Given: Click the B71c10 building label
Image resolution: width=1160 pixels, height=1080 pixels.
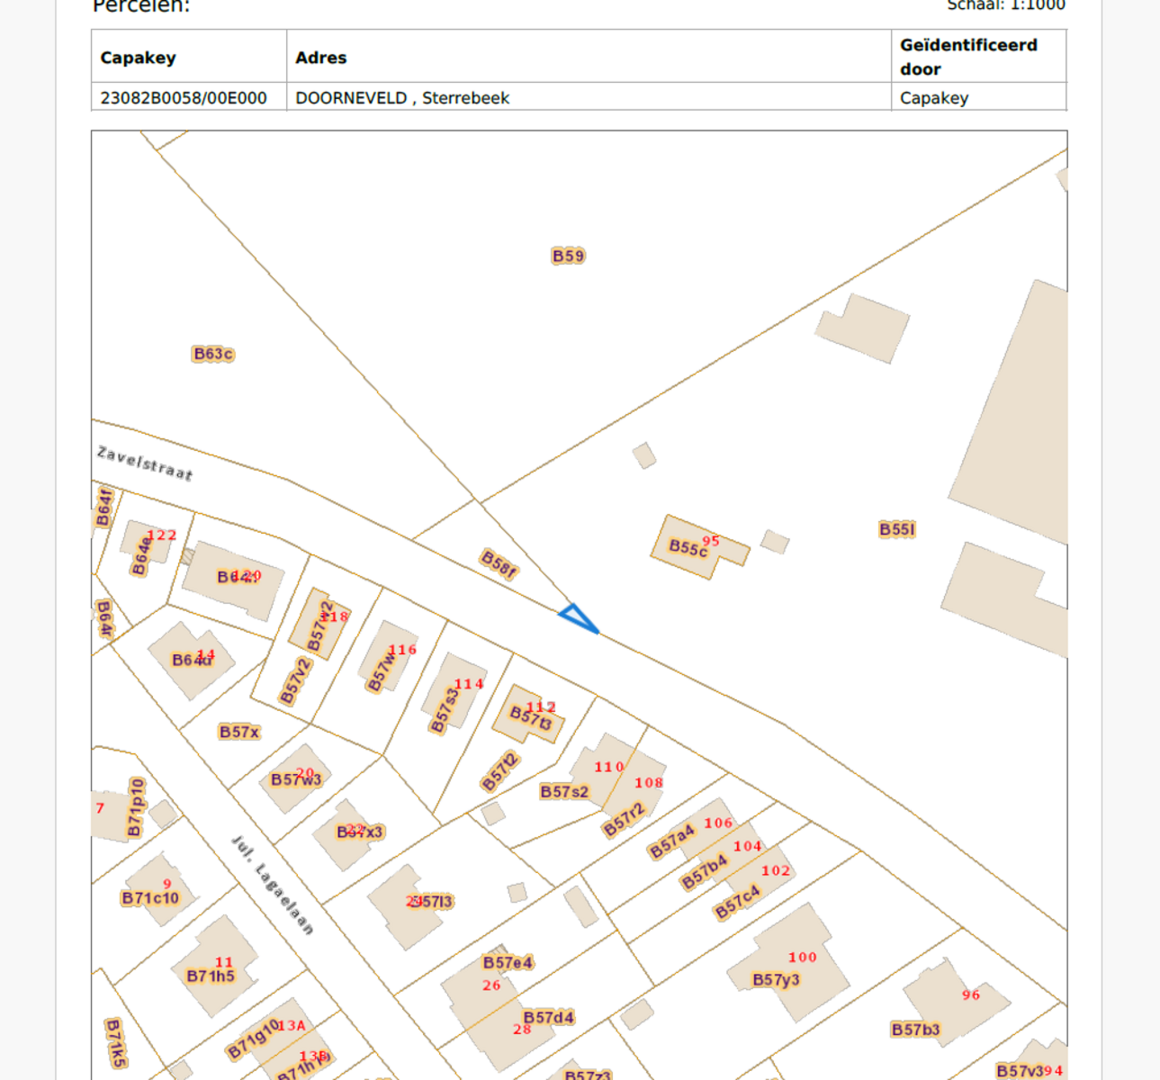Looking at the screenshot, I should pyautogui.click(x=150, y=898).
